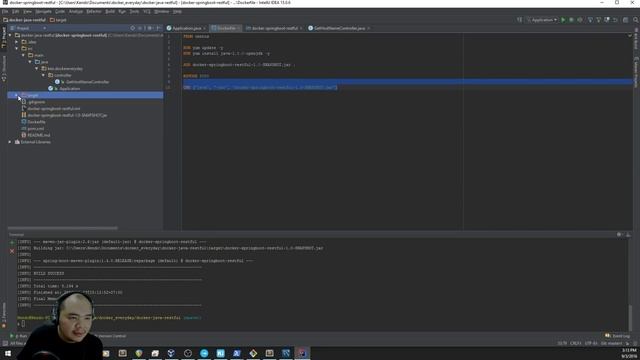Screen dimensions: 640x360
Task: Select README.md in the project tree
Action: (x=38, y=135)
